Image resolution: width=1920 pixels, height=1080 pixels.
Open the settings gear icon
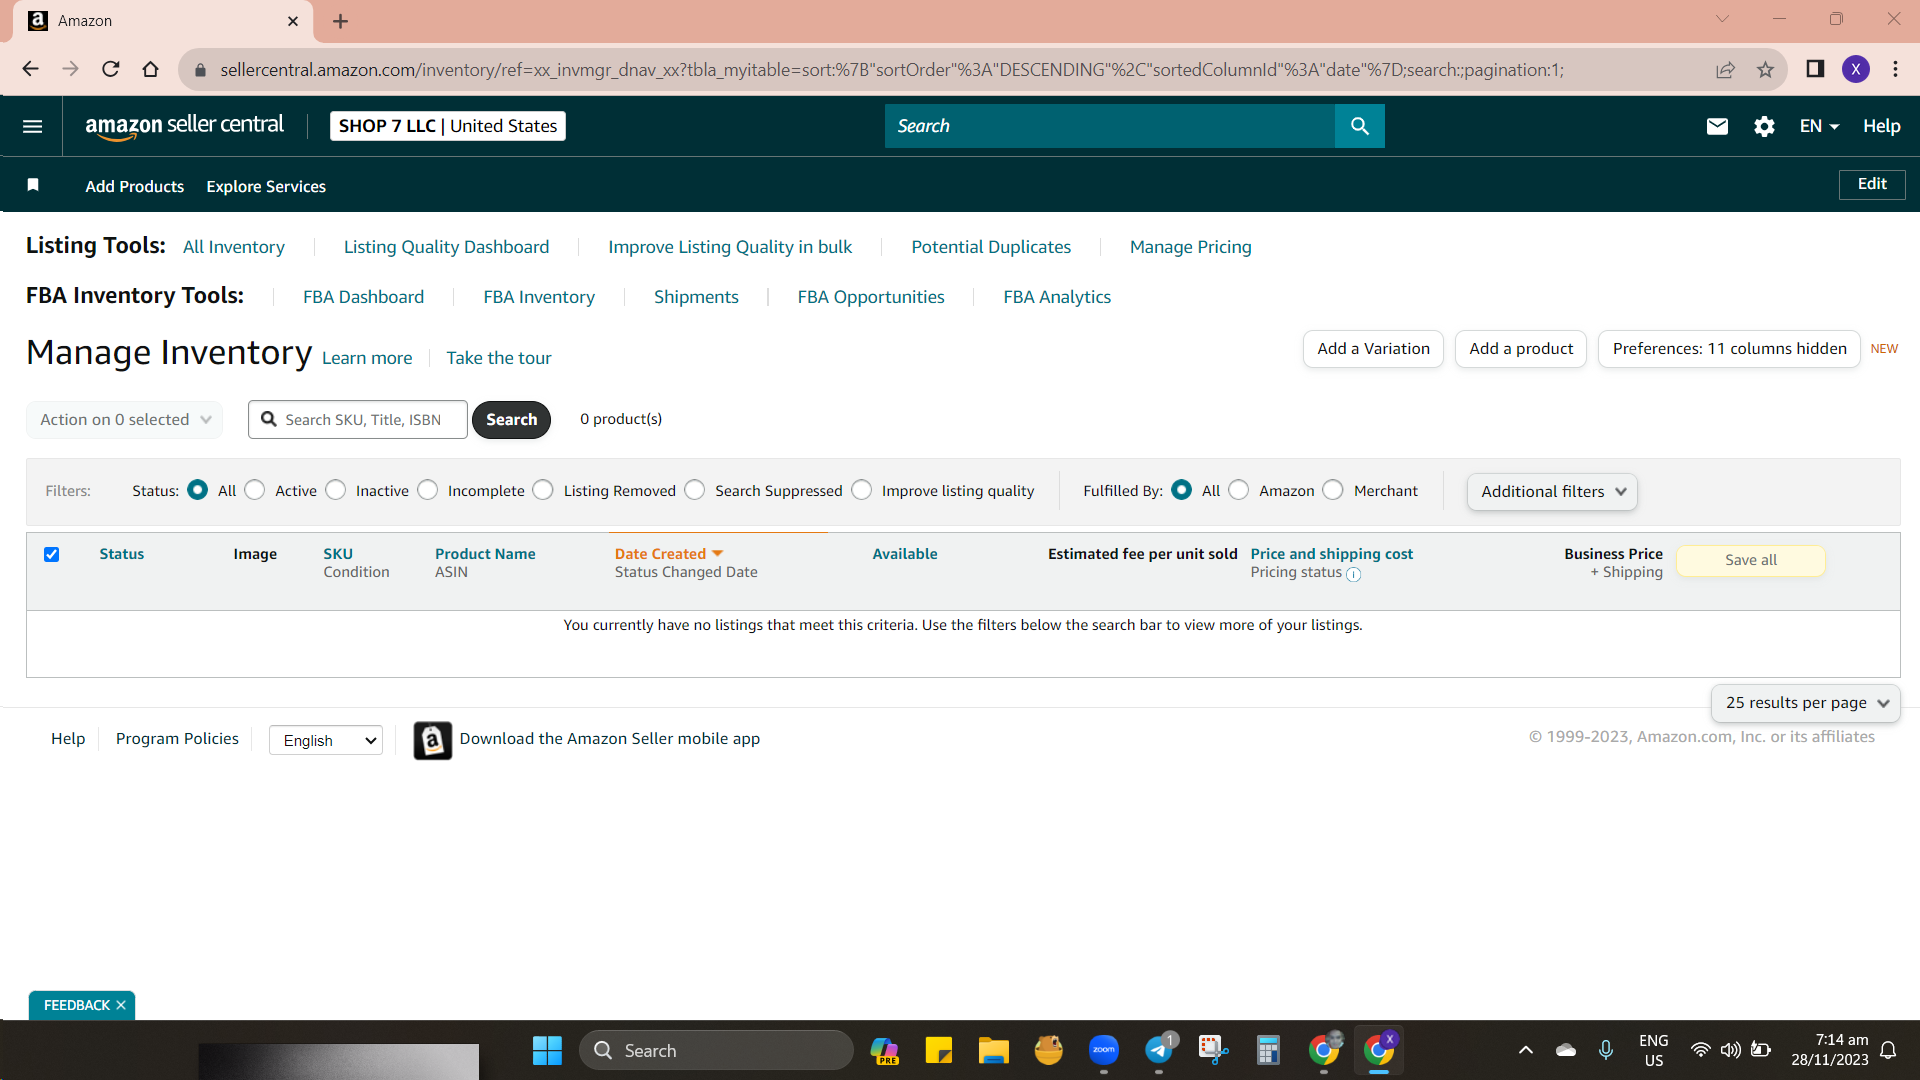point(1764,126)
